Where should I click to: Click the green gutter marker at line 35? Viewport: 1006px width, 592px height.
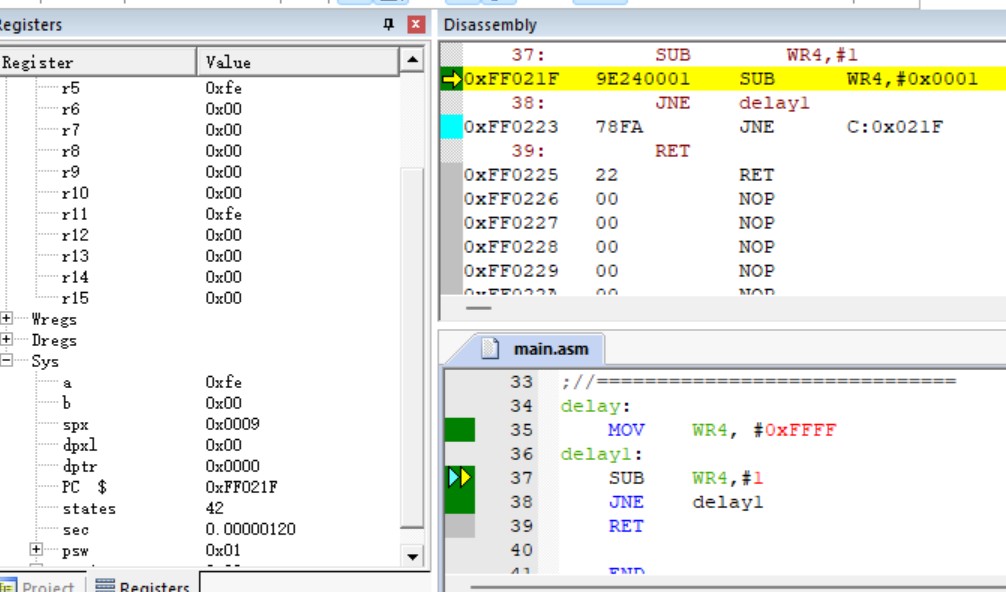[460, 430]
